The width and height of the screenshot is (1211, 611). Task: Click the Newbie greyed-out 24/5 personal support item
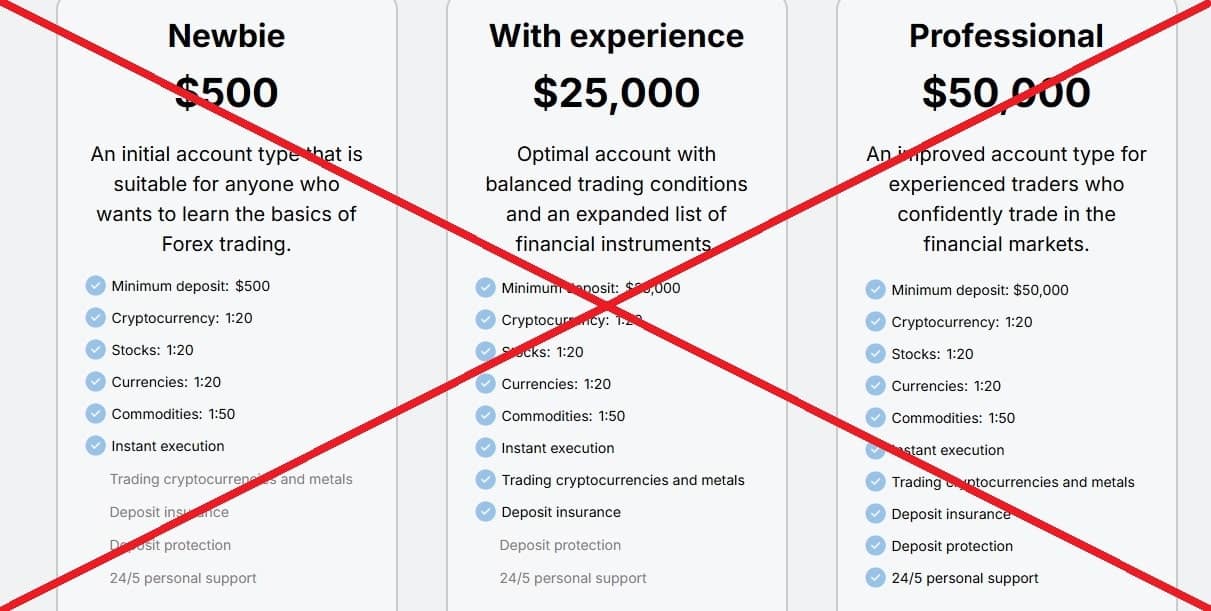tap(183, 578)
